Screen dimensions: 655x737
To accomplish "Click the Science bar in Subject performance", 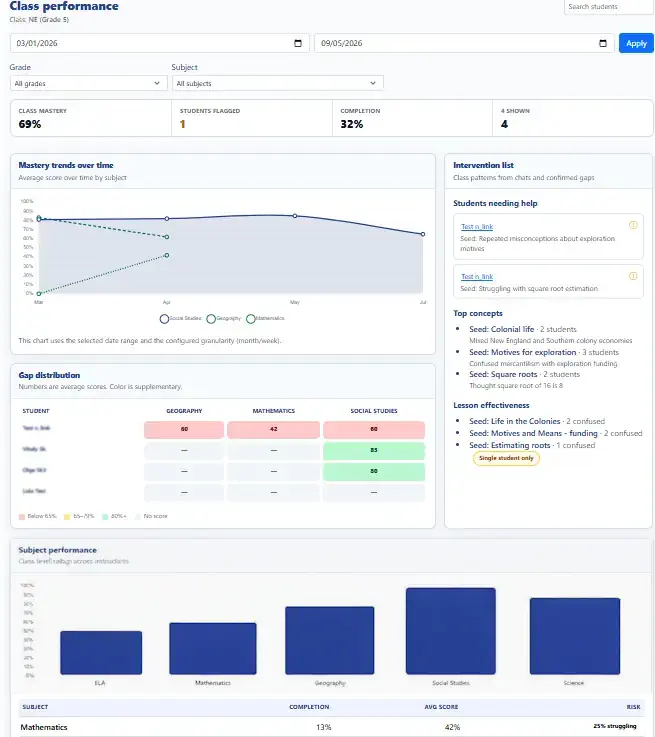I will point(575,636).
